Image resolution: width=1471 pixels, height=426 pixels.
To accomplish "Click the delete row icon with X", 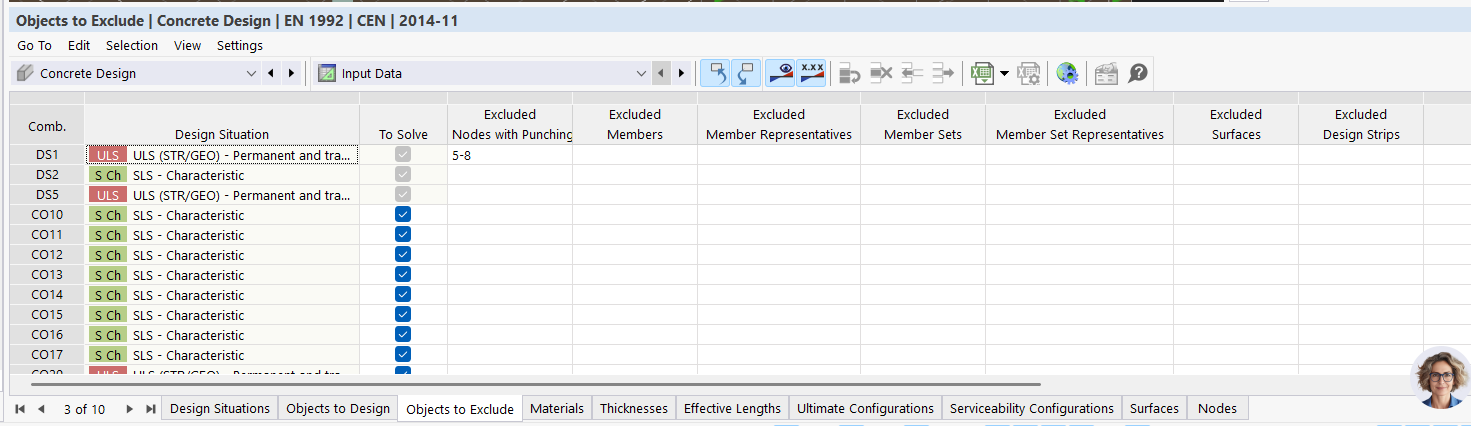I will (881, 73).
